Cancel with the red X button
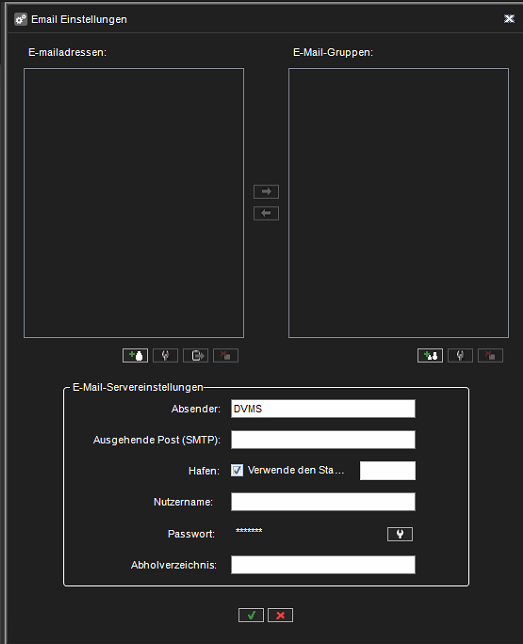The height and width of the screenshot is (644, 523). click(x=281, y=615)
